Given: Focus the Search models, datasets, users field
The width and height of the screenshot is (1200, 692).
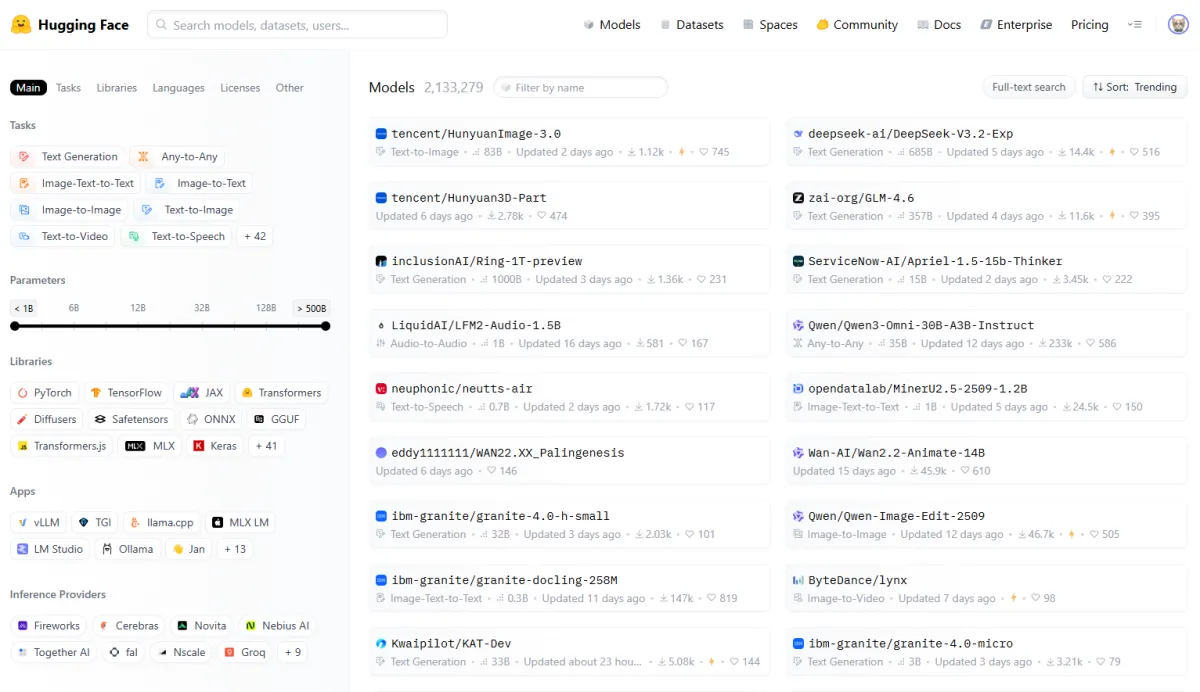Looking at the screenshot, I should coord(297,25).
